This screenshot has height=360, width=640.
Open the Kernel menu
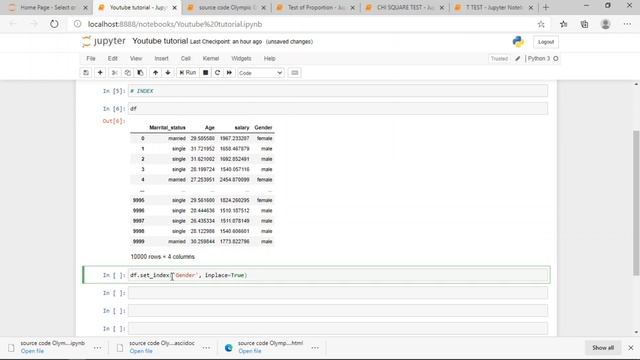211,58
